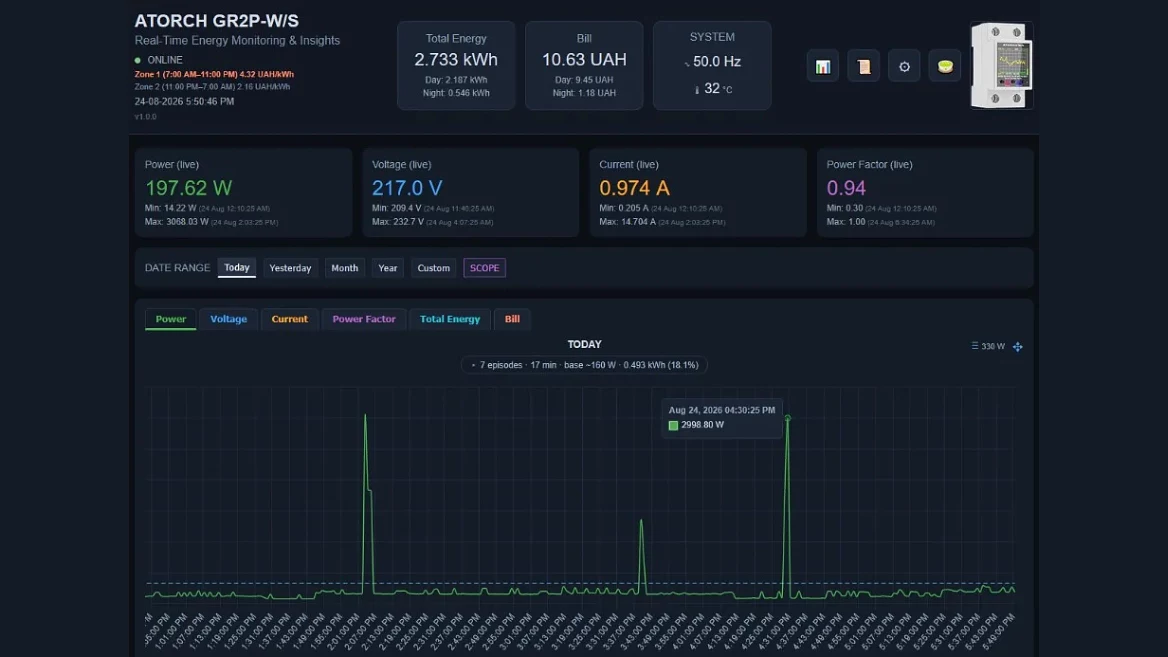Click the Current (live) 0.974 A value
The height and width of the screenshot is (657, 1168).
pos(635,188)
